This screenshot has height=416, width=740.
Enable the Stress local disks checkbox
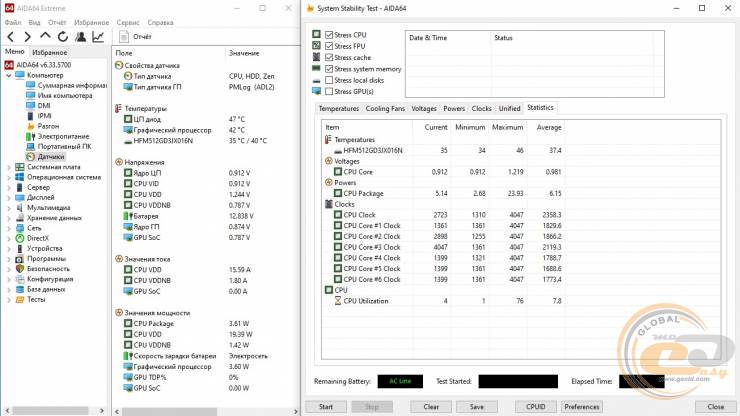329,80
